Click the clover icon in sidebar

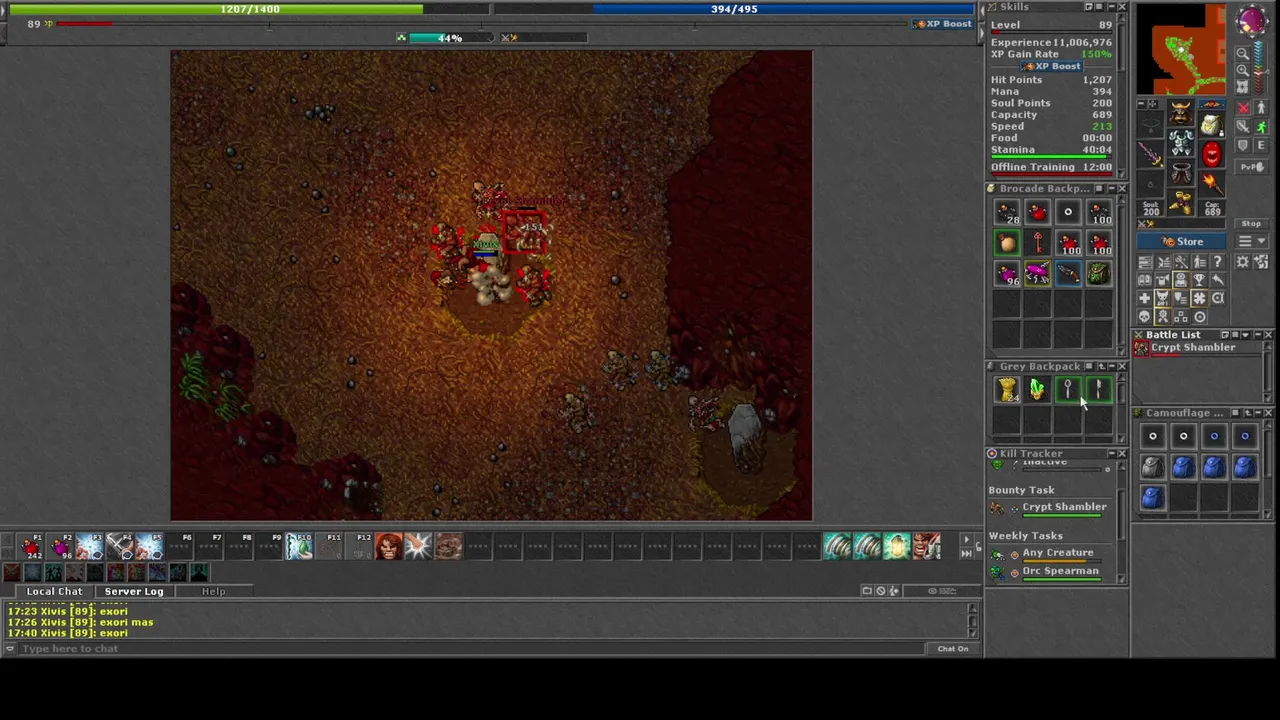pos(1199,297)
